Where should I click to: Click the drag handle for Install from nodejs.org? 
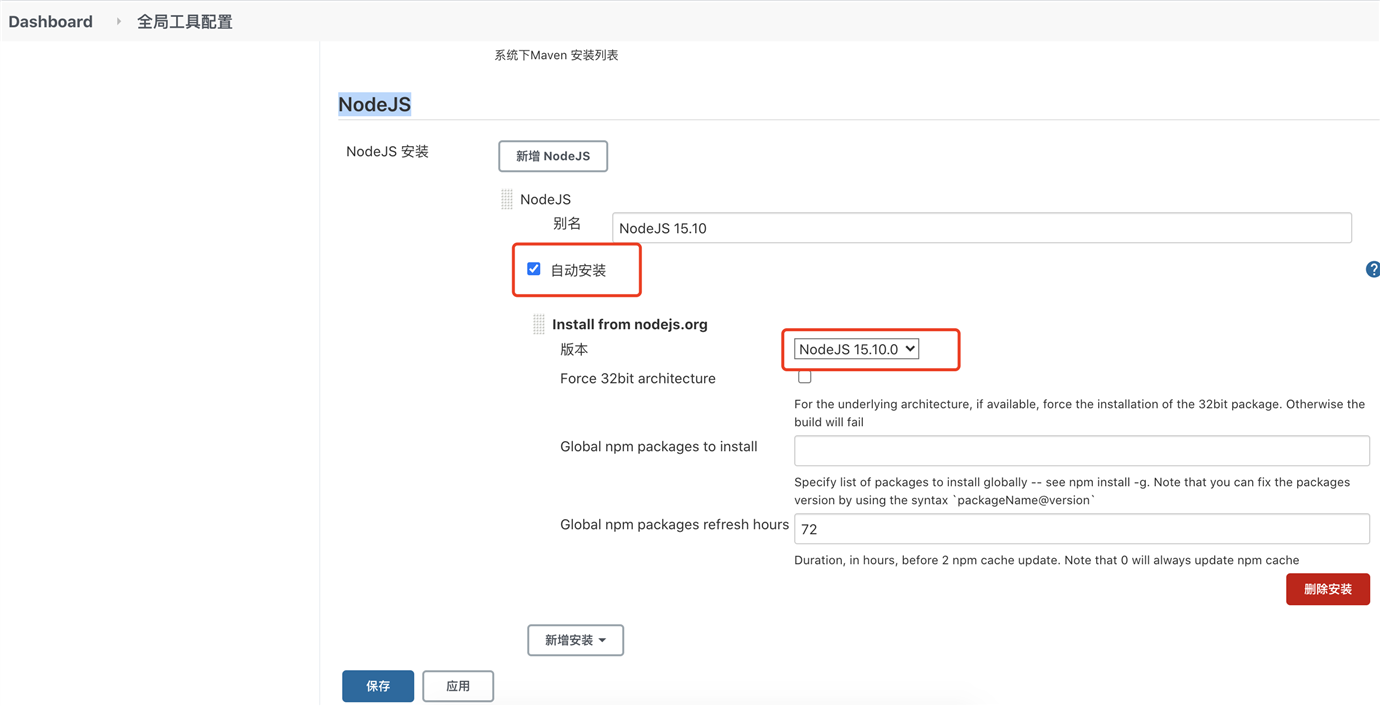click(x=539, y=324)
